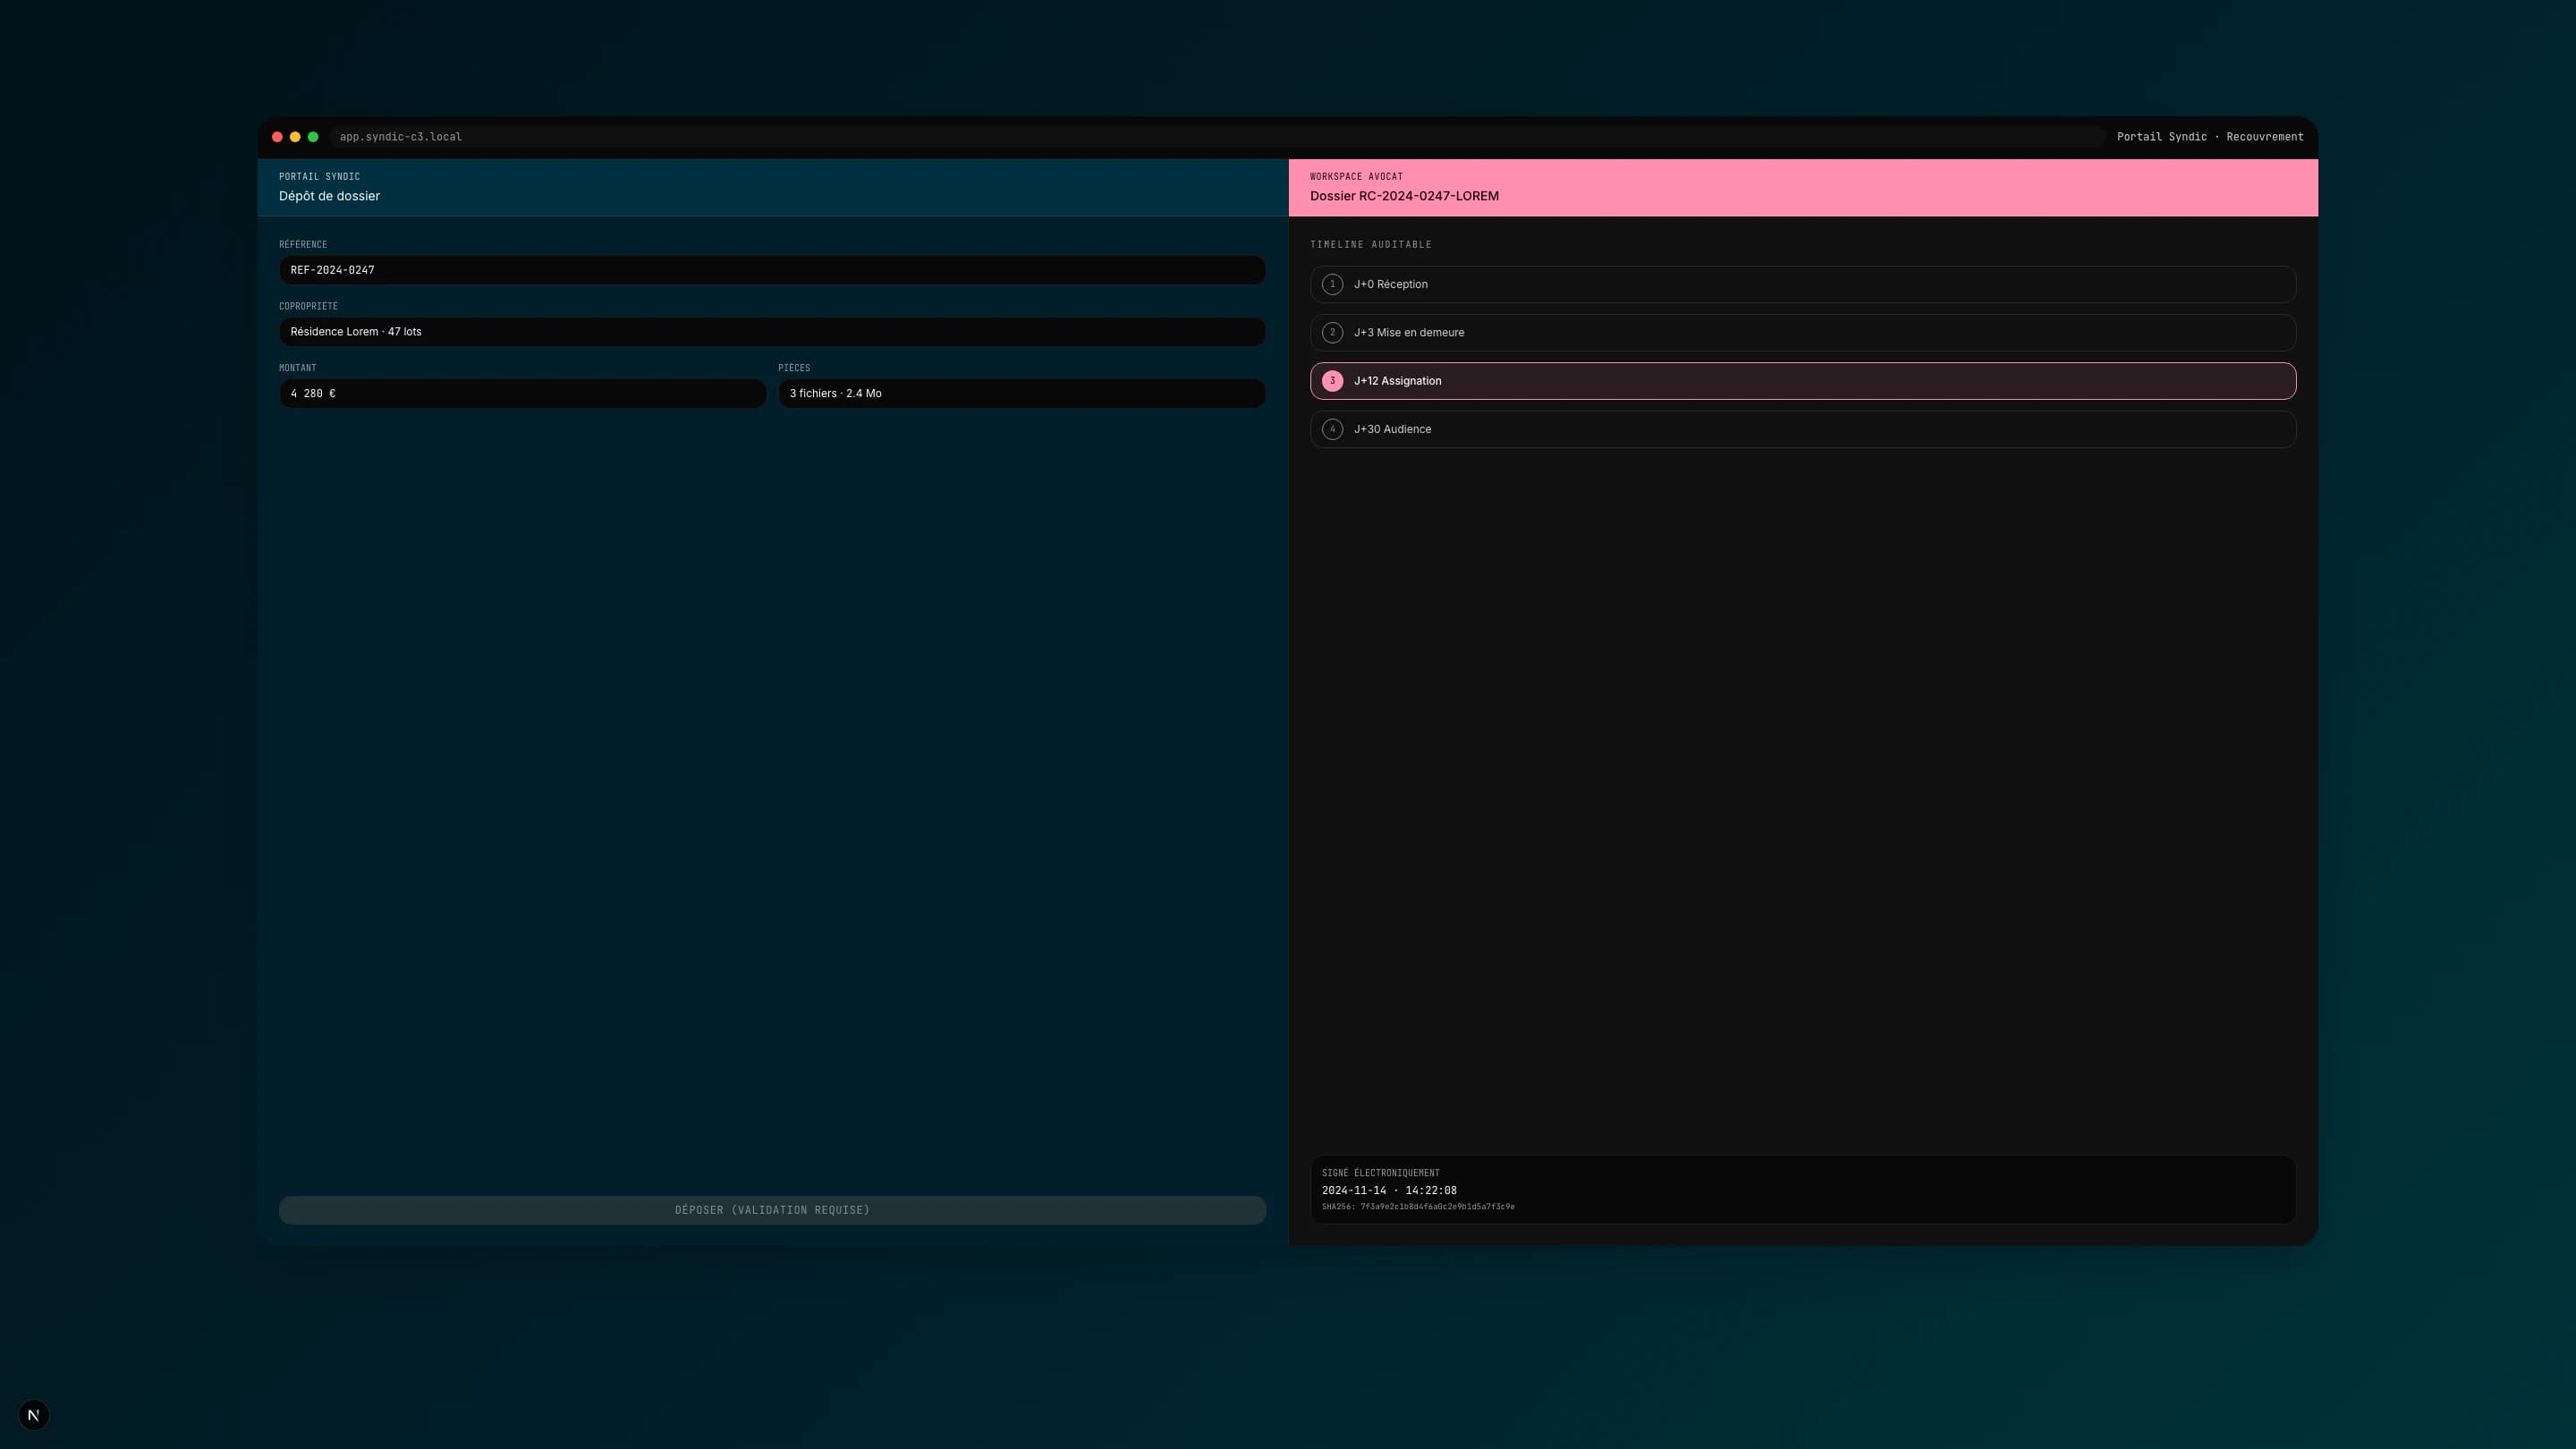Focus the app.syndic-c3.local address bar
The height and width of the screenshot is (1449, 2576).
click(x=1218, y=137)
